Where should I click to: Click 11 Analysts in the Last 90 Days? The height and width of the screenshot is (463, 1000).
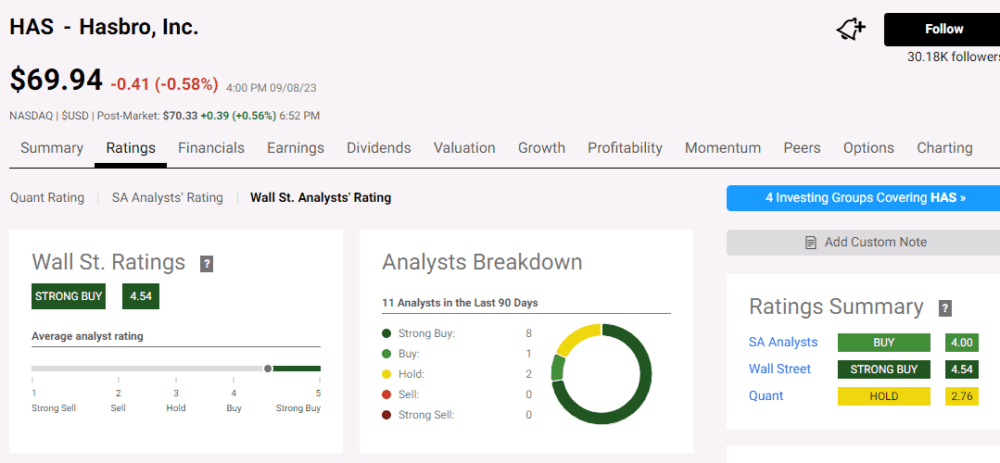click(460, 303)
